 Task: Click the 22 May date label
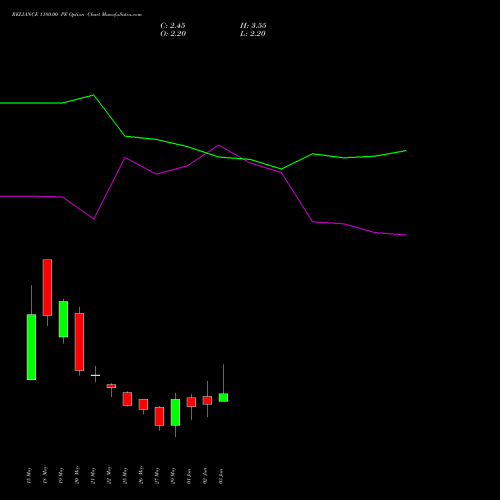(109, 475)
